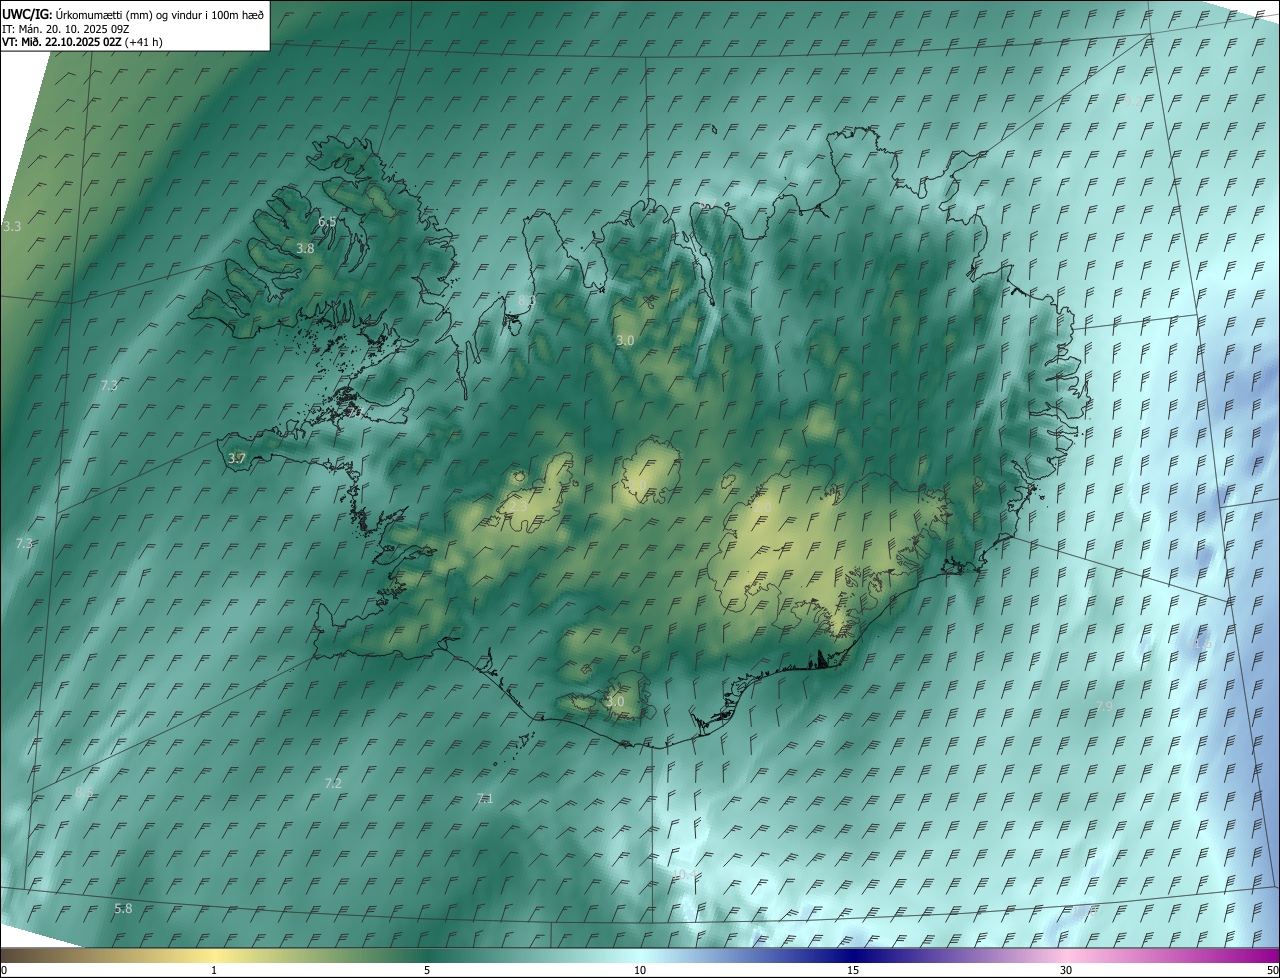Image resolution: width=1280 pixels, height=978 pixels.
Task: Click the "30" tick label on the colour scale
Action: [1066, 971]
